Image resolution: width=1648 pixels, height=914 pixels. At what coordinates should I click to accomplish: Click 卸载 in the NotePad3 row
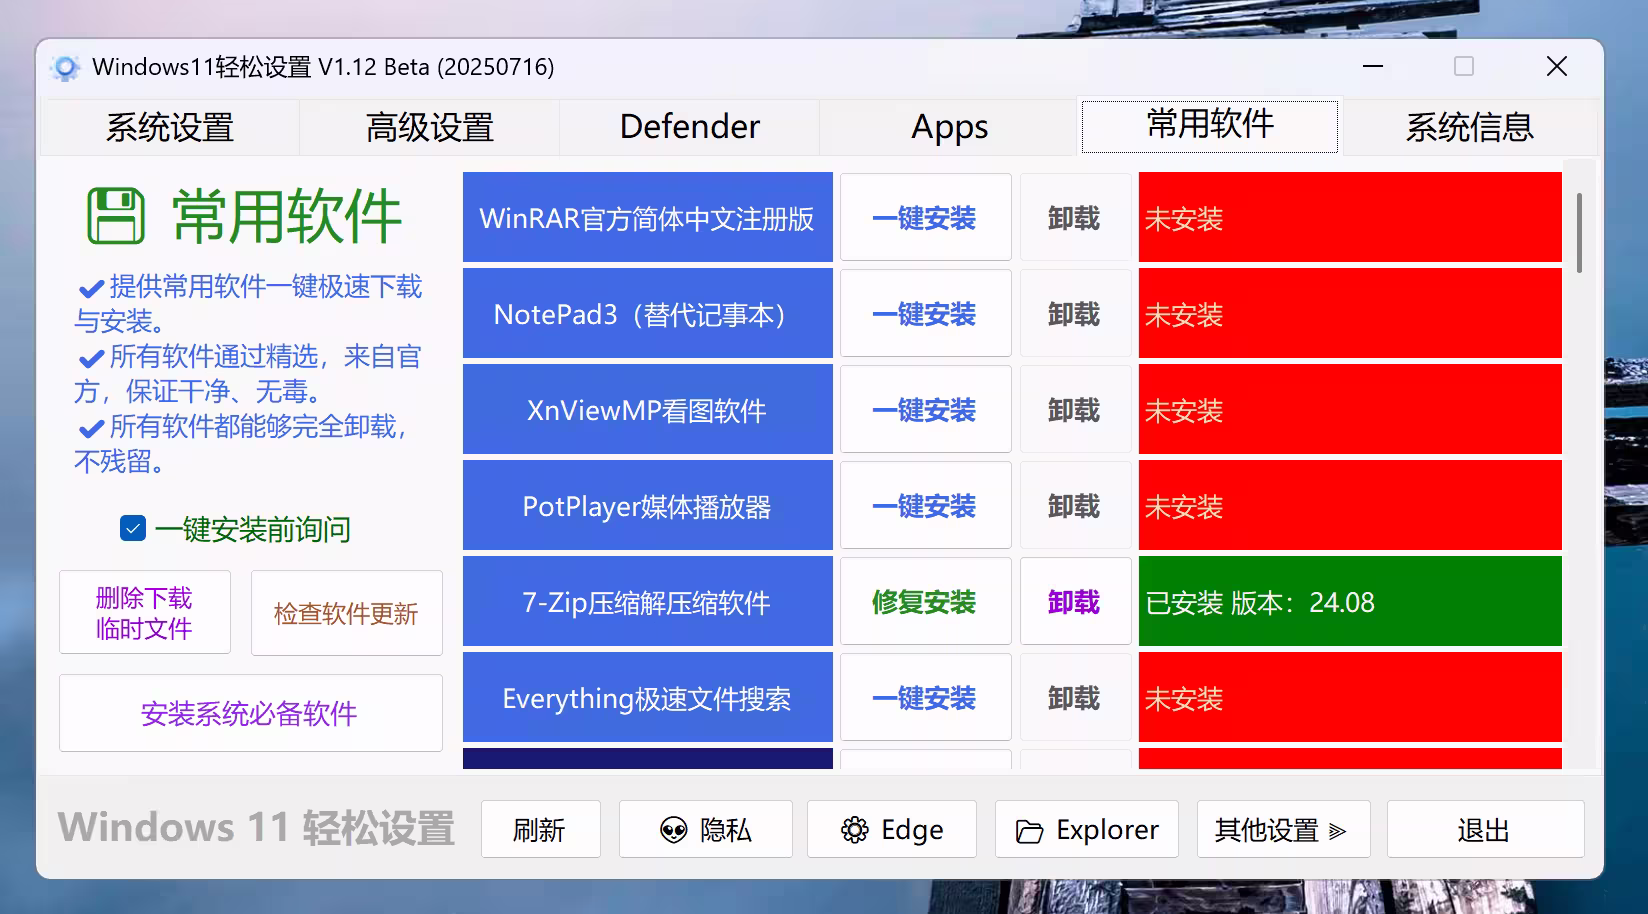tap(1075, 314)
